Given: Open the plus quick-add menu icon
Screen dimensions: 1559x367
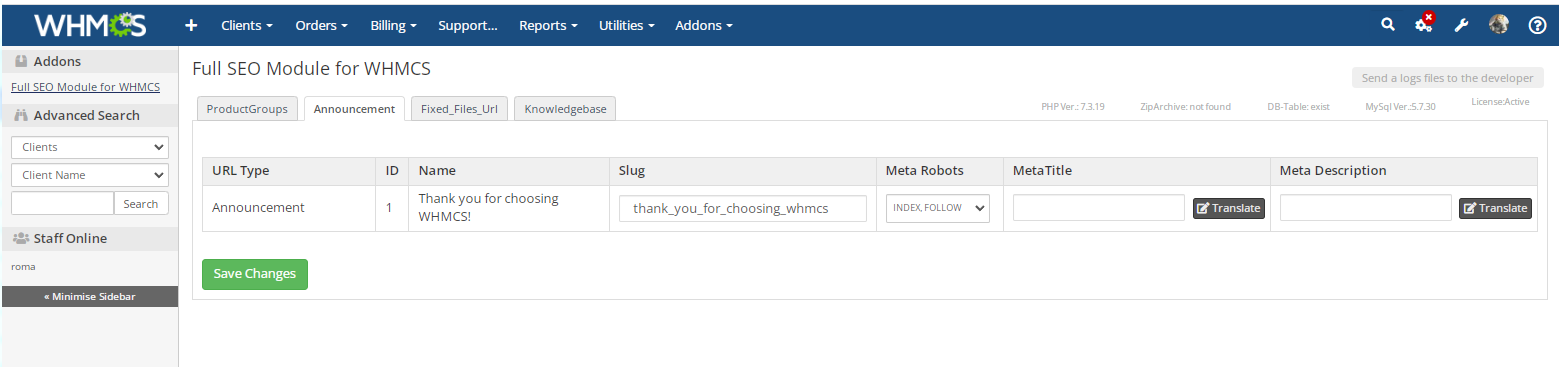Looking at the screenshot, I should coord(192,25).
